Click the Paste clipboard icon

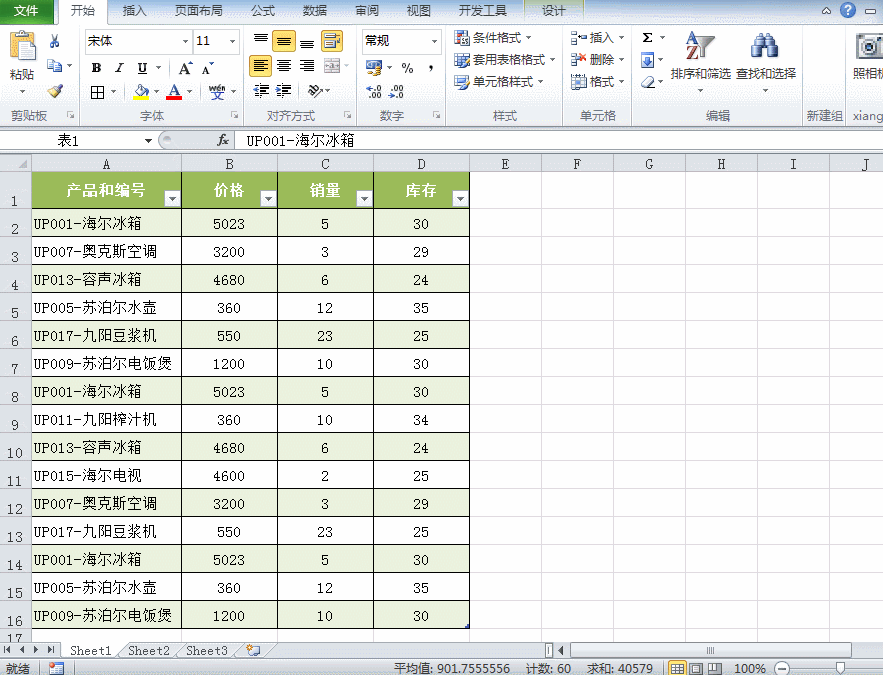(x=23, y=46)
